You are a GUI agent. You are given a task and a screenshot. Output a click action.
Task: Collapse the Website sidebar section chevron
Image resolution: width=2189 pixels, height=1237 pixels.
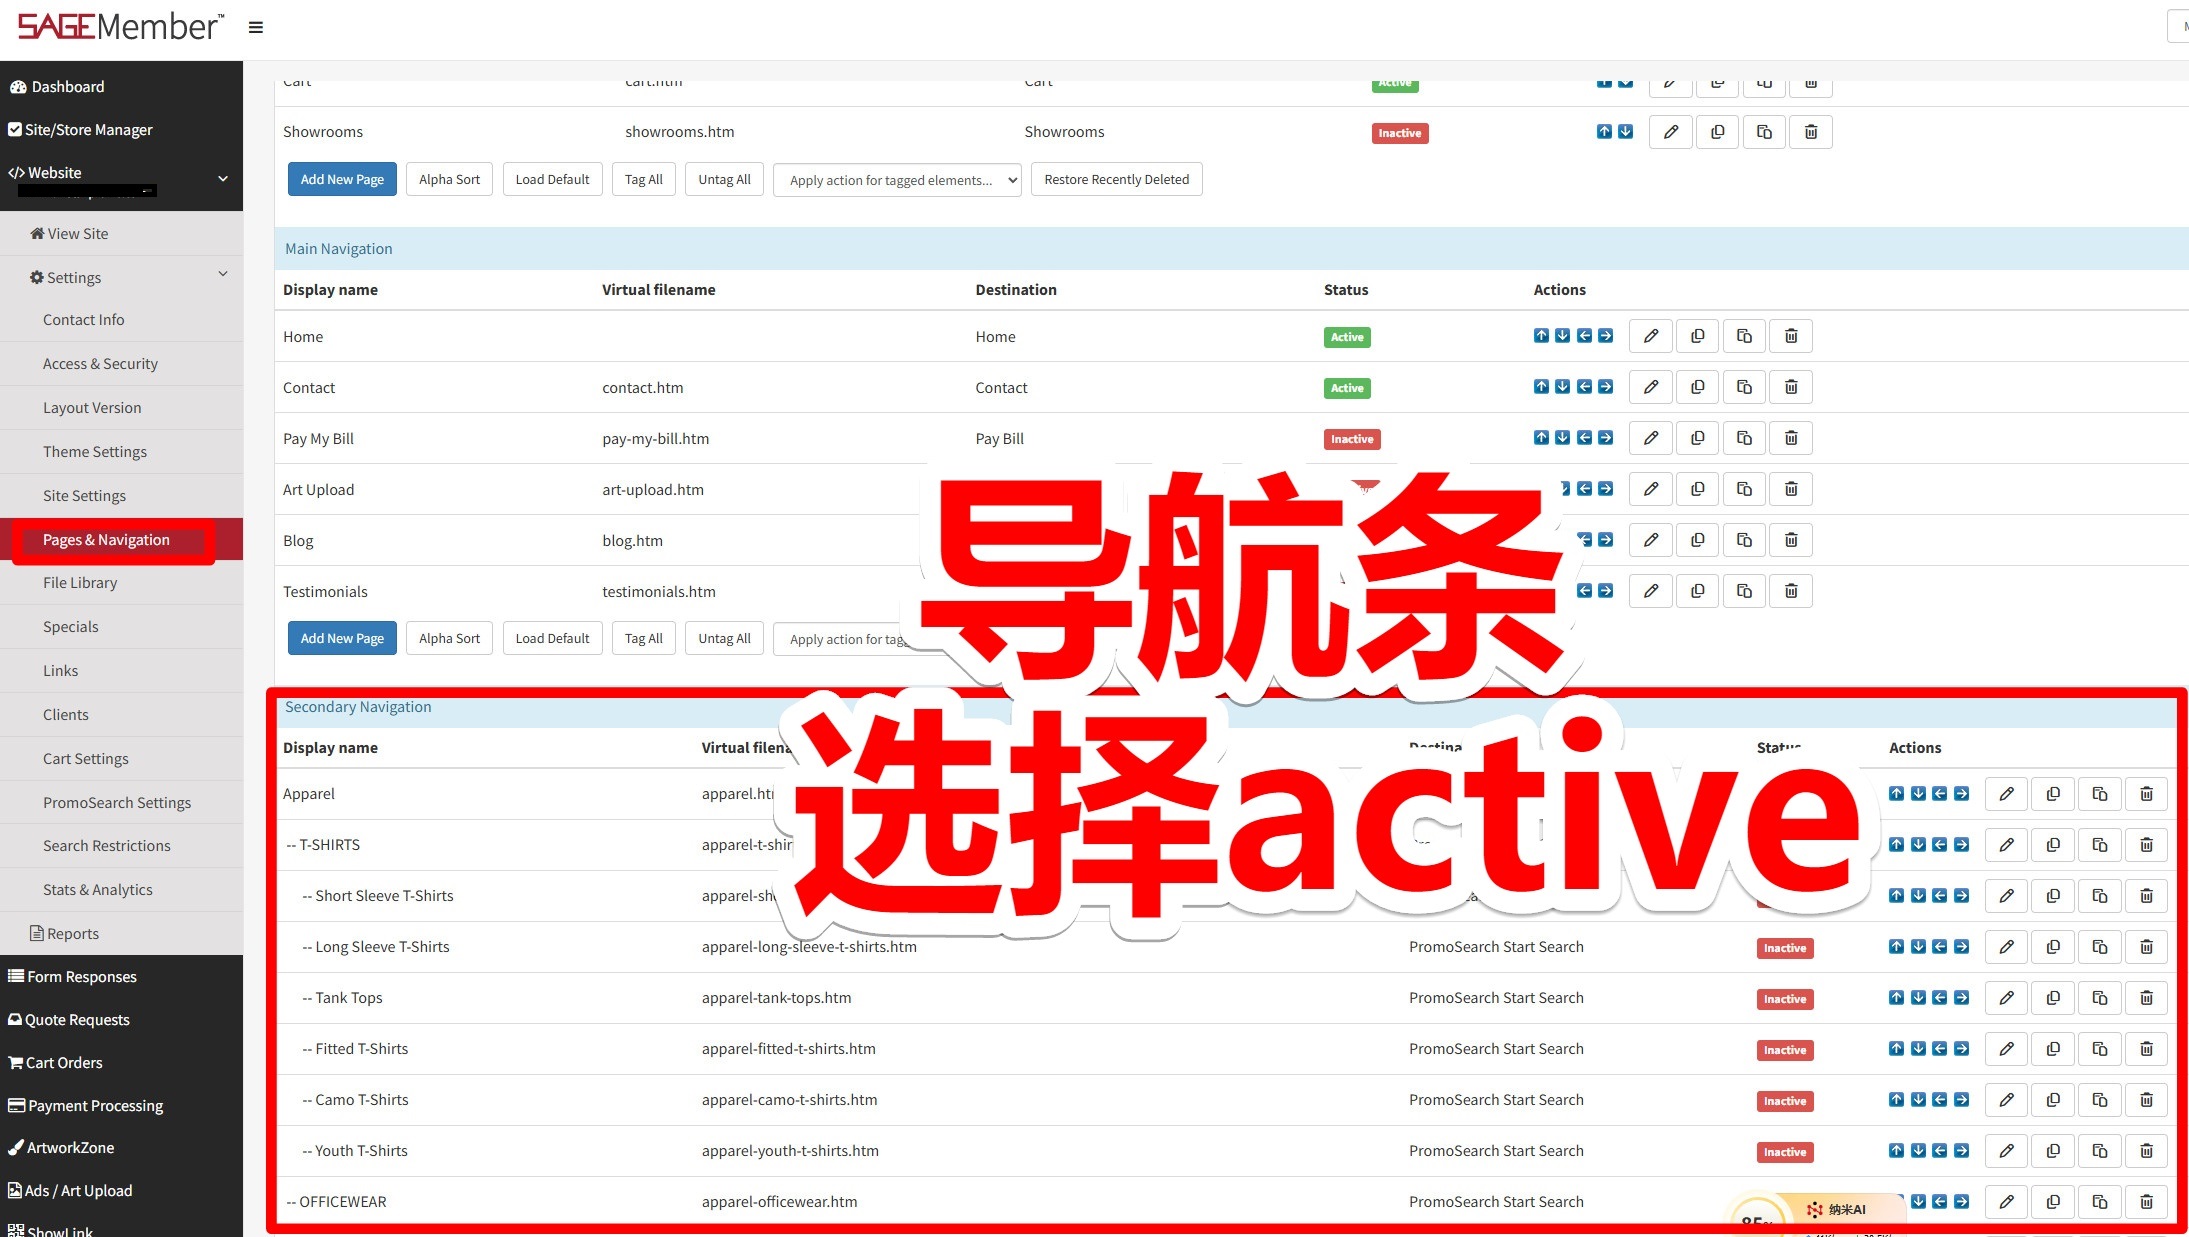coord(223,178)
